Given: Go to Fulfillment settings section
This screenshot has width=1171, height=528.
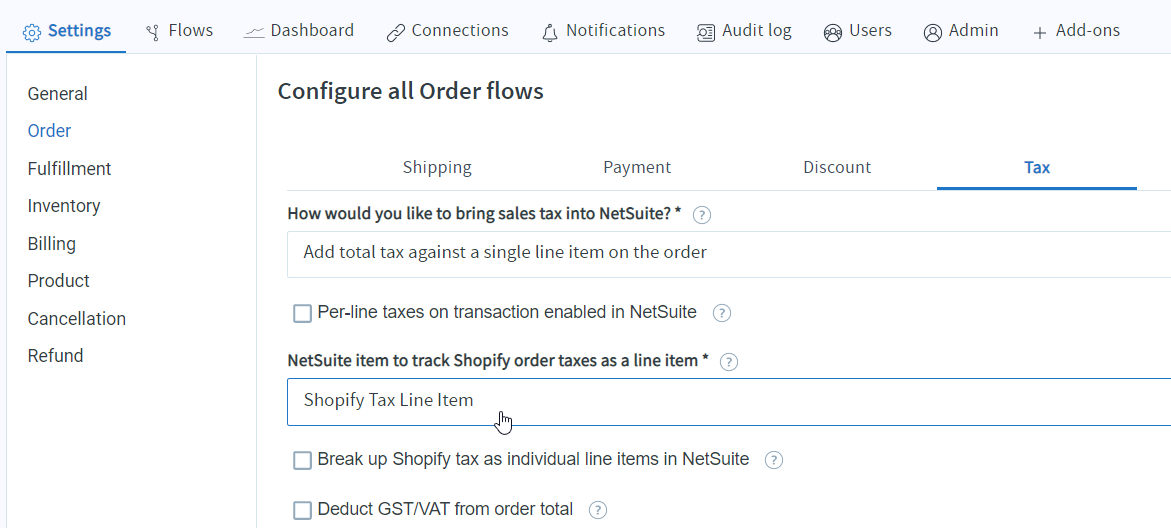Looking at the screenshot, I should pyautogui.click(x=69, y=169).
